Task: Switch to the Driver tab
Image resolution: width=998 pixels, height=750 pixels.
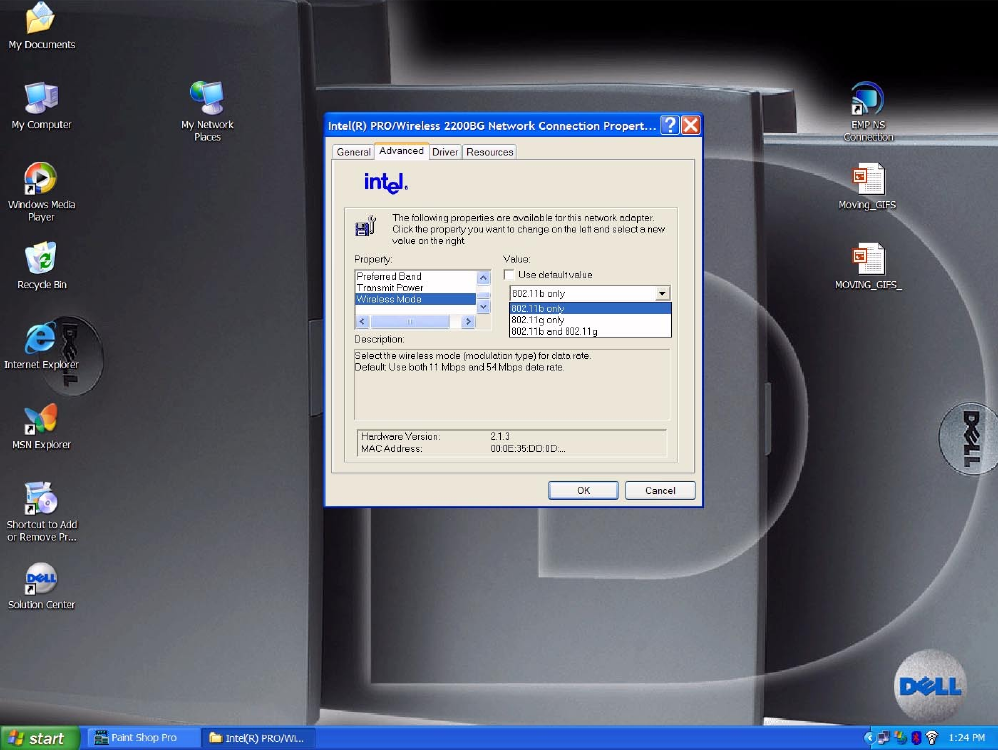Action: coord(445,152)
